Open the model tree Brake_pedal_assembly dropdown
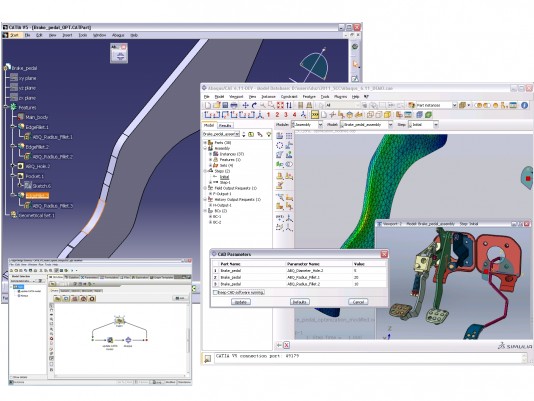 221,134
